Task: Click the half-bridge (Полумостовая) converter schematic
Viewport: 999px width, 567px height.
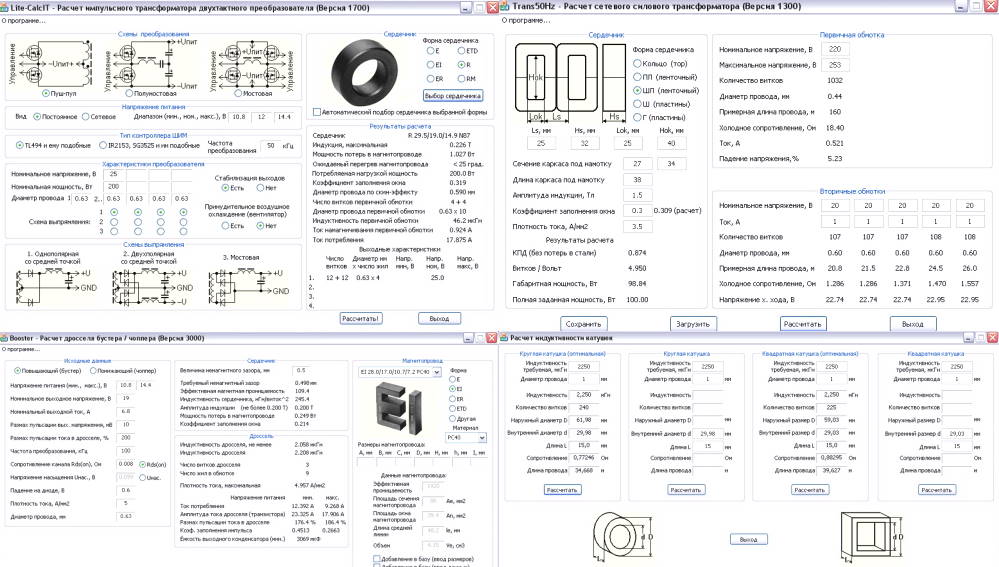Action: point(151,62)
